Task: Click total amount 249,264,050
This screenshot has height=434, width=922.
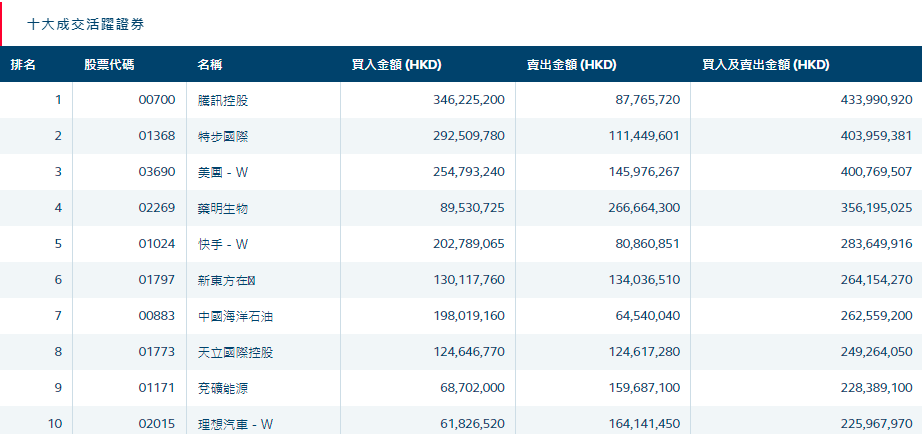Action: [x=877, y=352]
